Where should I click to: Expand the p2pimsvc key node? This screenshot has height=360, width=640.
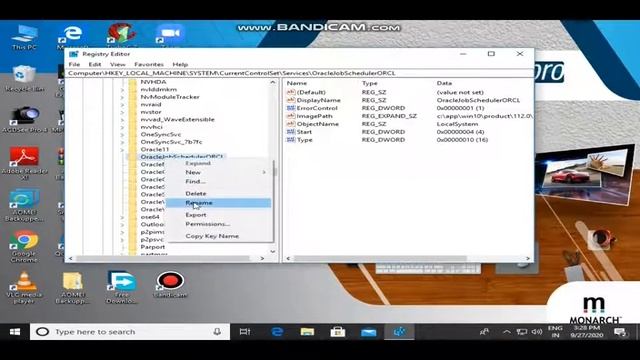[x=122, y=232]
